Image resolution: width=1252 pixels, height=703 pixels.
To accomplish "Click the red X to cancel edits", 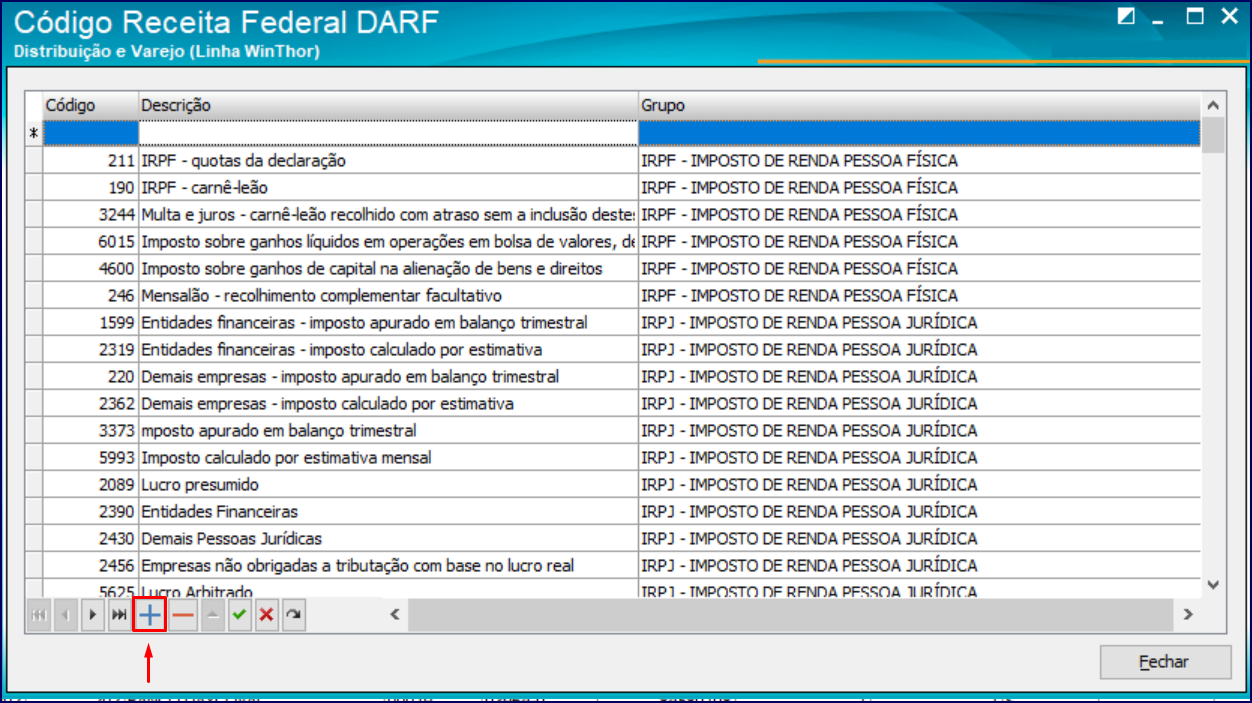I will 264,615.
